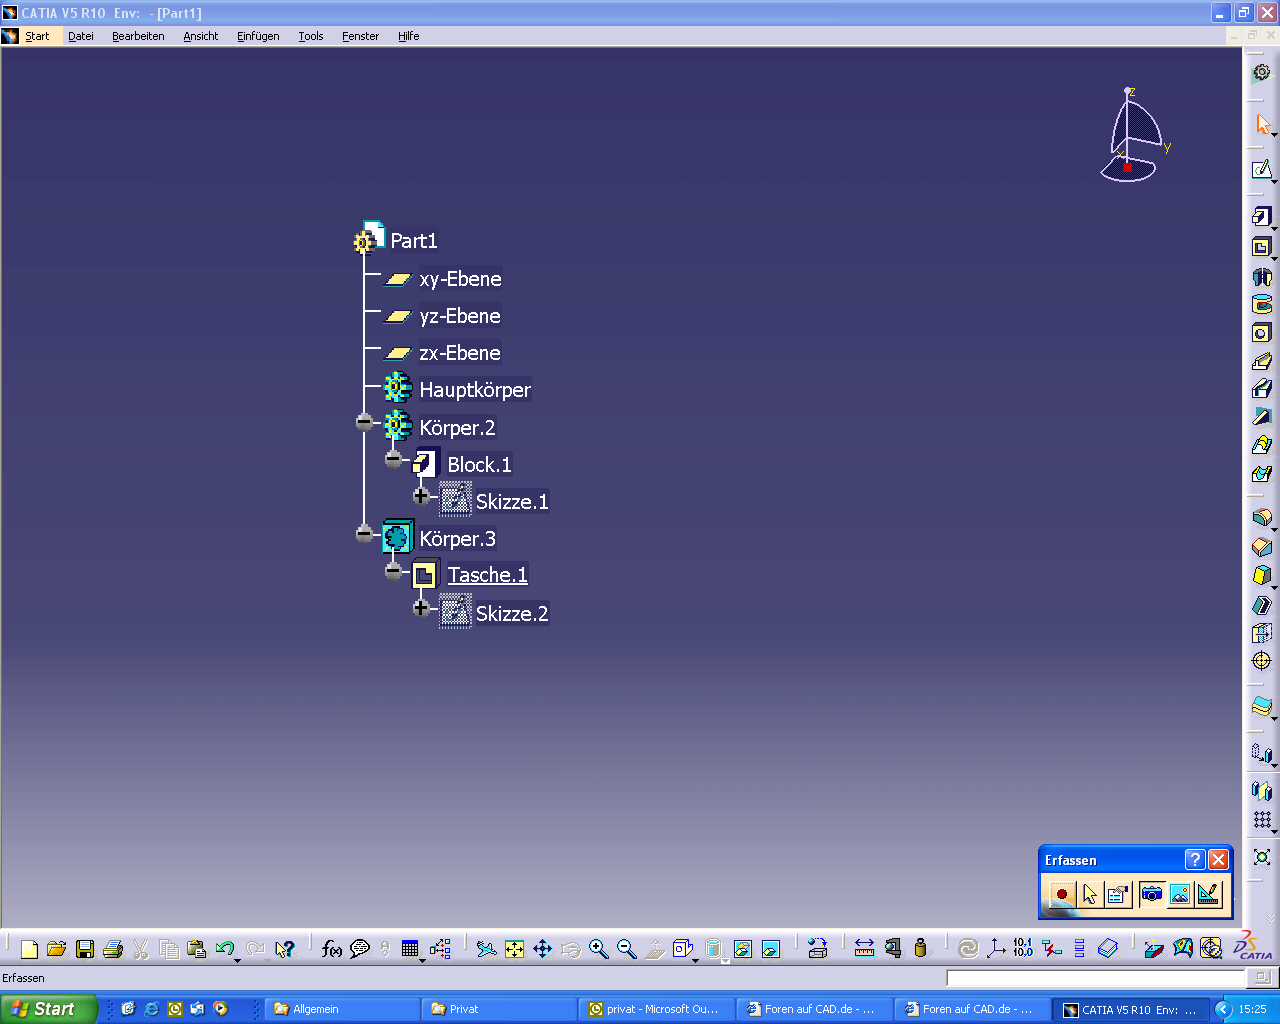Collapse the Körper.3 tree node
1280x1024 pixels.
[x=364, y=534]
